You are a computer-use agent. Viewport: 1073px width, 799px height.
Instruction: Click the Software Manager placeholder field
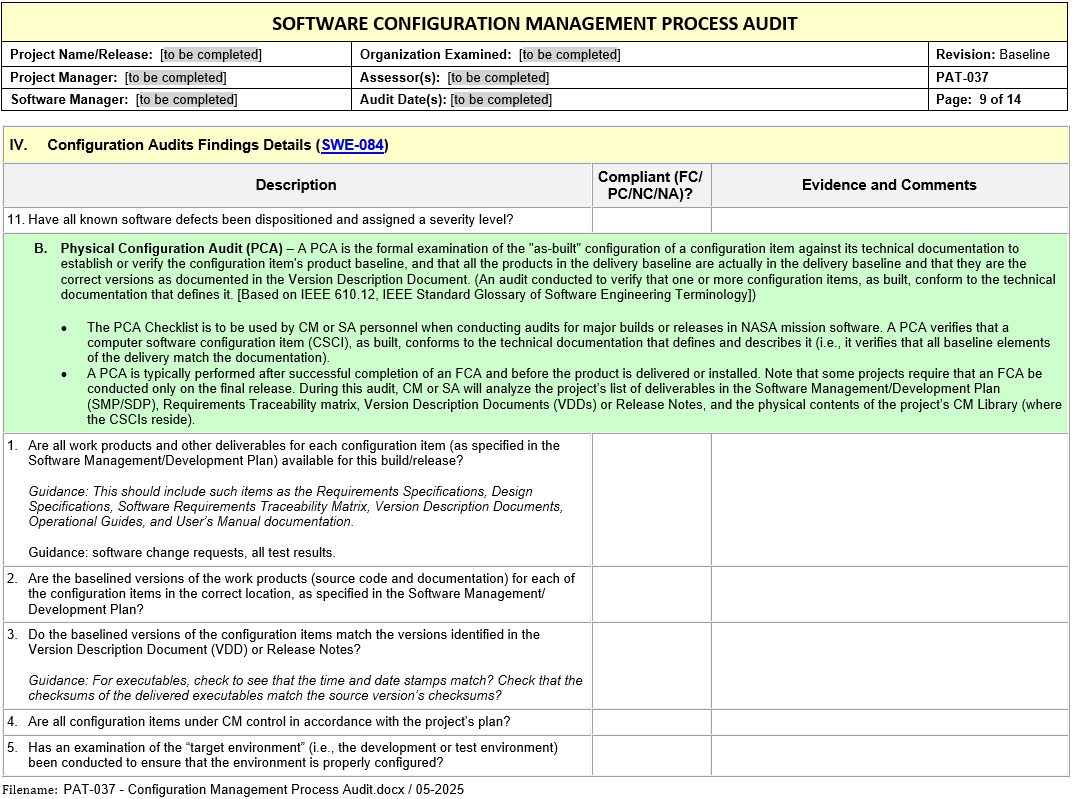(x=187, y=99)
